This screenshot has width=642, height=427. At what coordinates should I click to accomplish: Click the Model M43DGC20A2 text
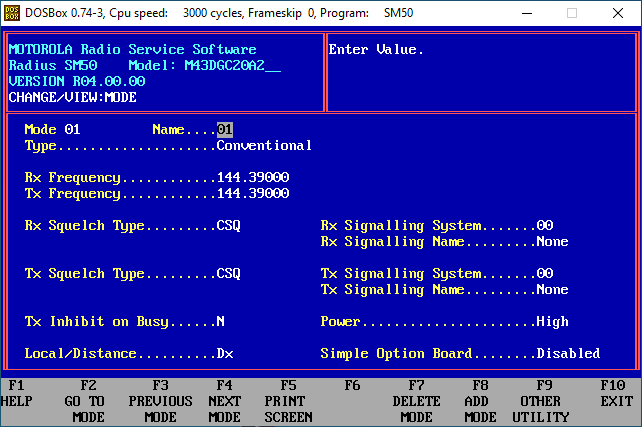point(204,66)
